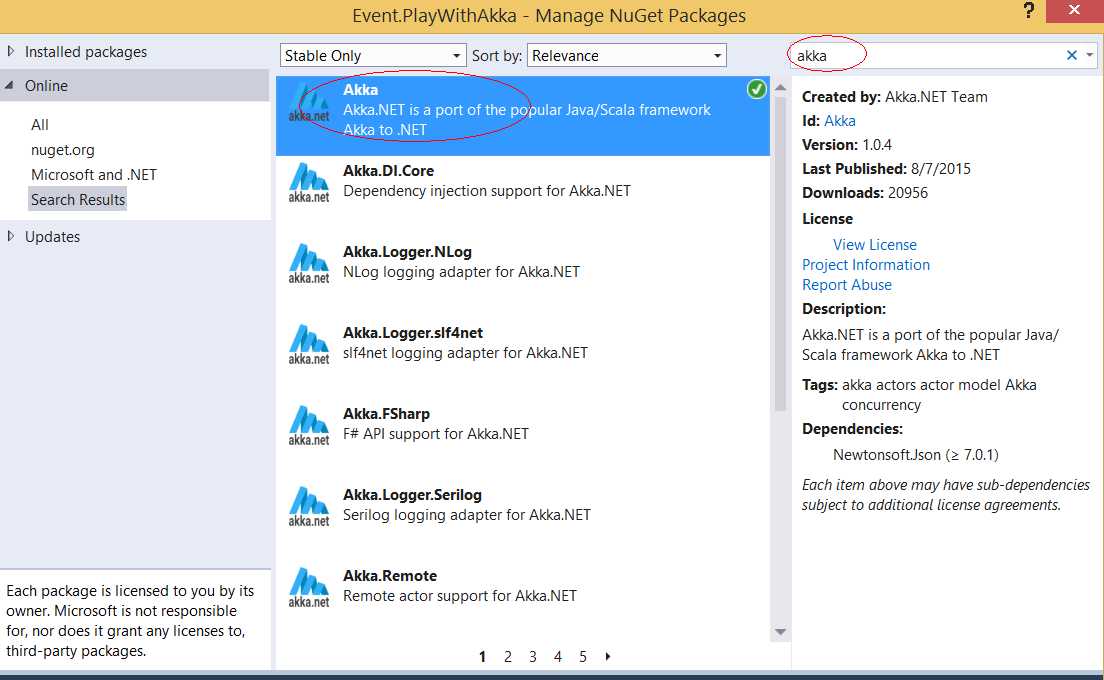Click the Akka.Logger.NLog package logo
This screenshot has width=1104, height=680.
[309, 264]
